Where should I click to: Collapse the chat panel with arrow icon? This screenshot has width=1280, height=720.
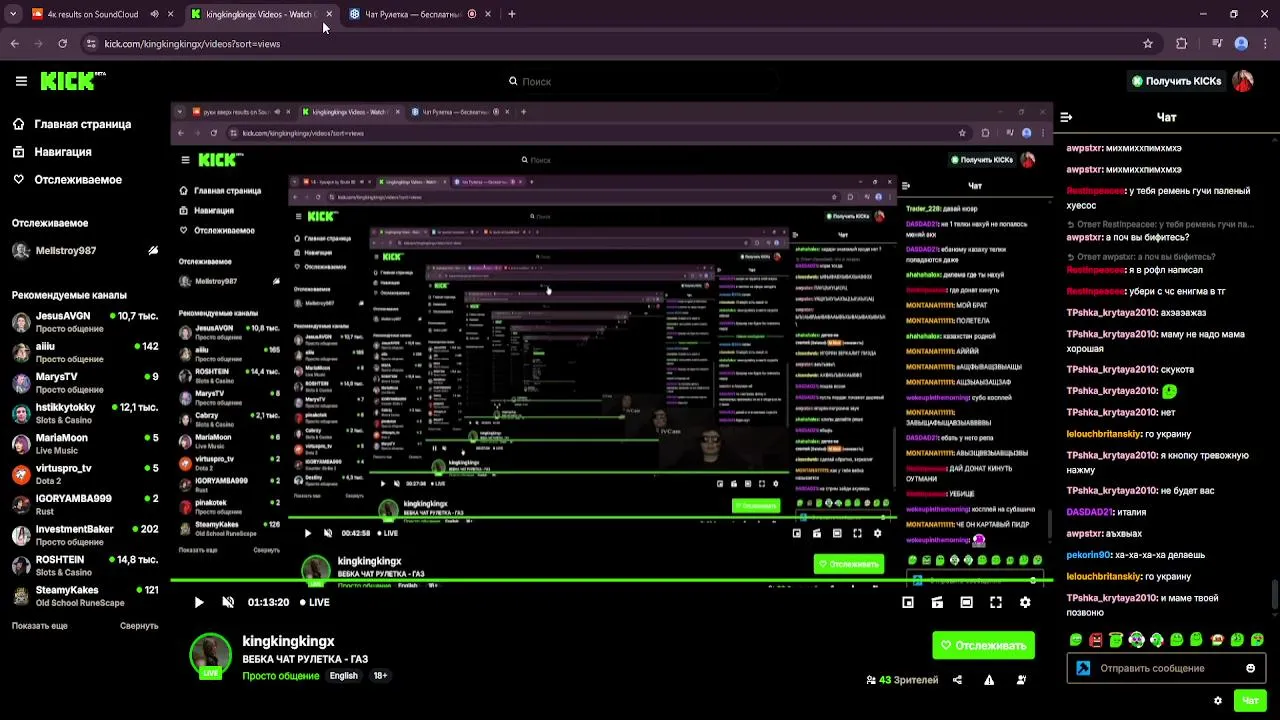click(x=1066, y=117)
